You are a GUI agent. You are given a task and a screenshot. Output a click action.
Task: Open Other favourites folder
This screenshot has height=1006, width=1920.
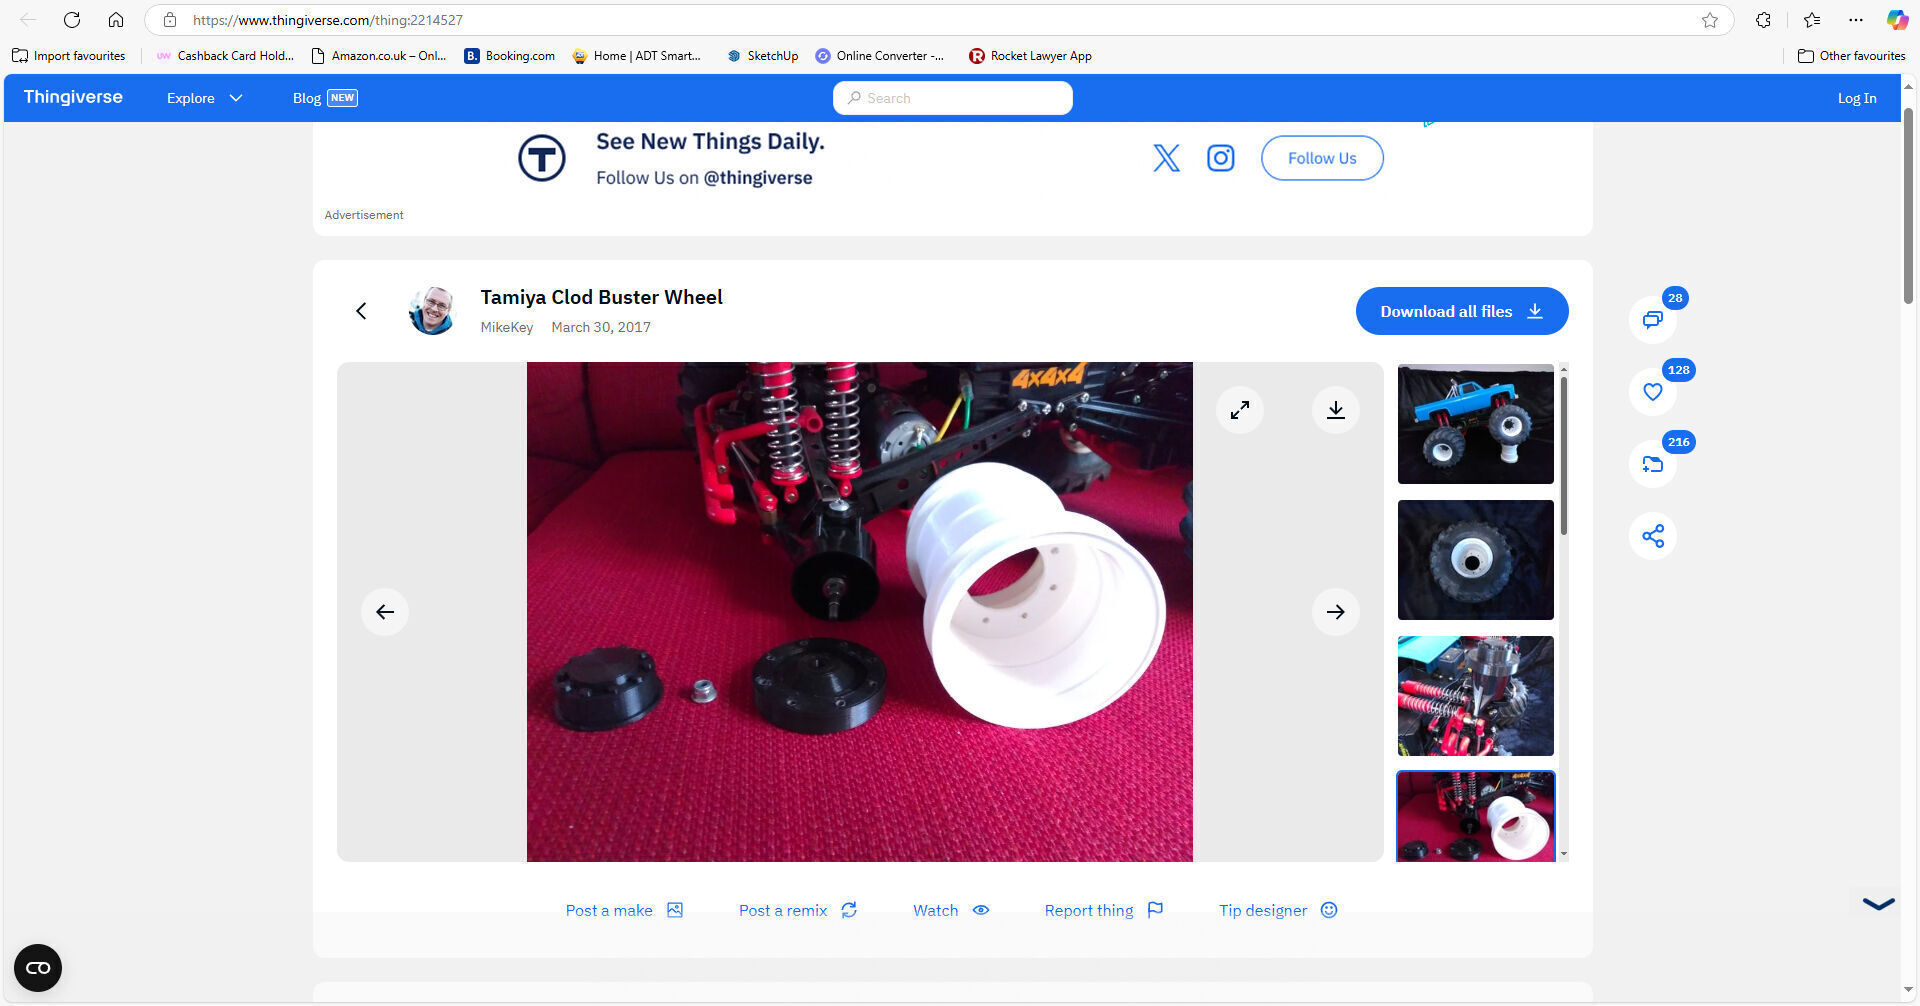[x=1852, y=56]
